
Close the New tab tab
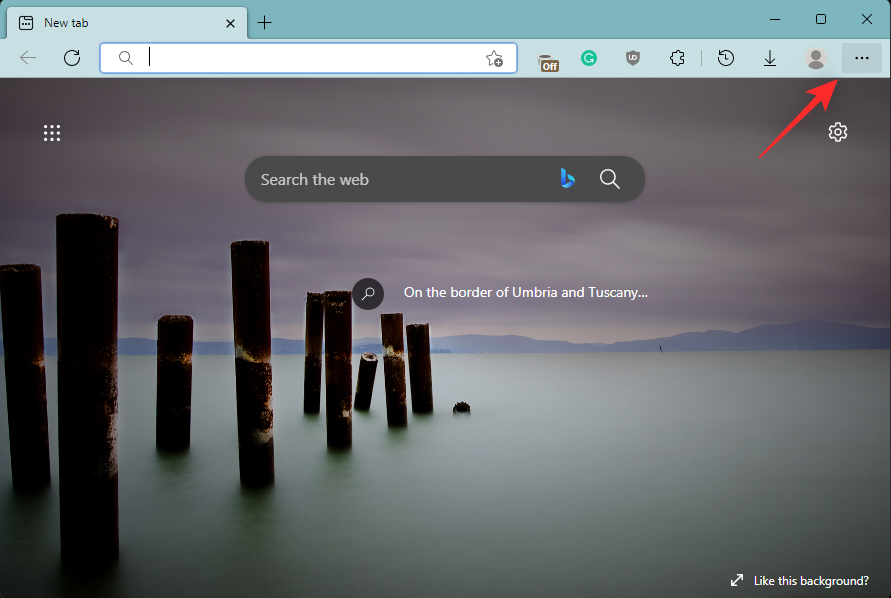click(x=230, y=22)
